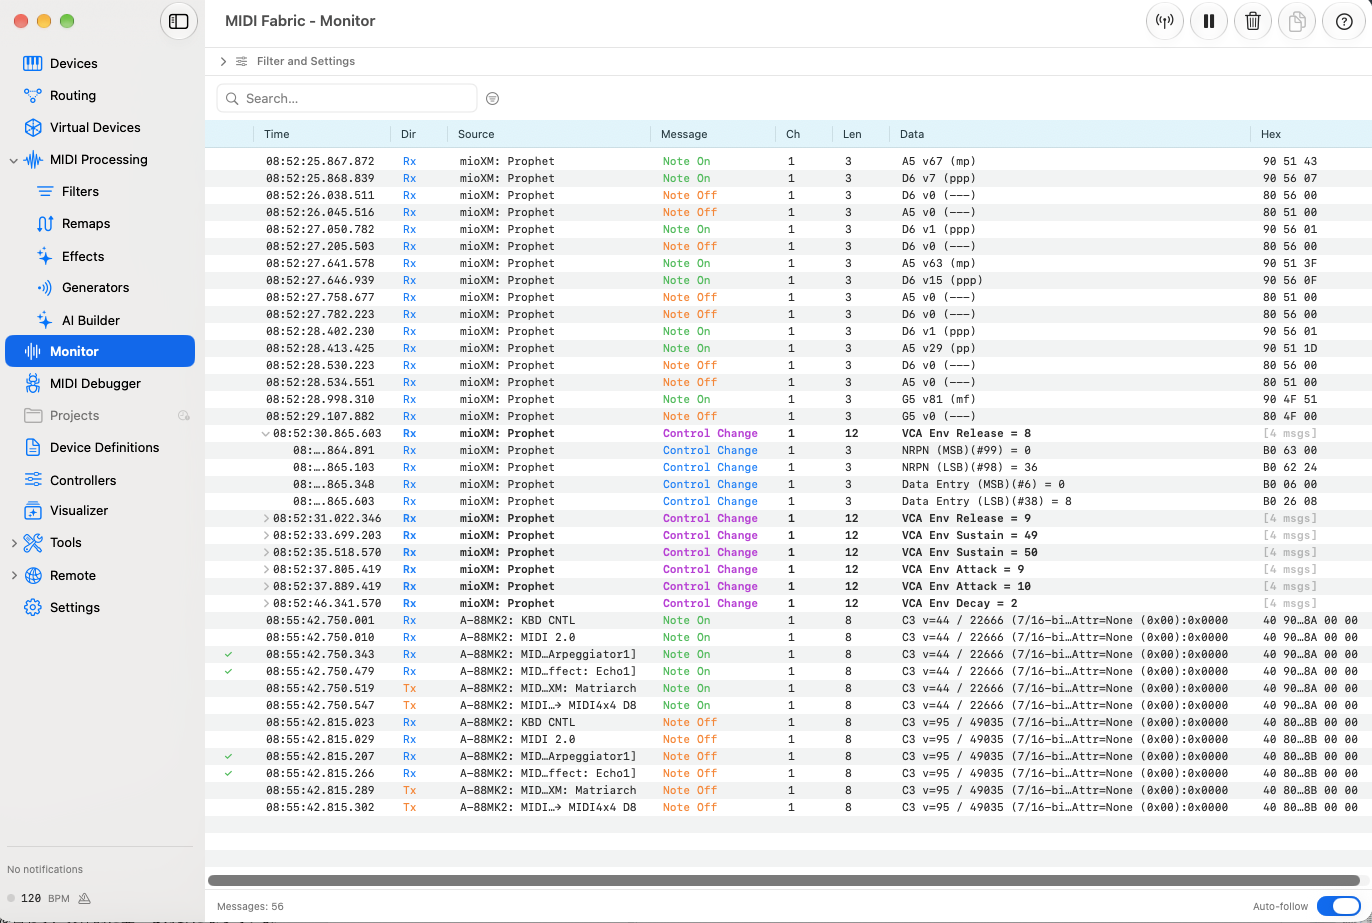Collapse the VCA Env Release = 8 row

click(x=265, y=433)
